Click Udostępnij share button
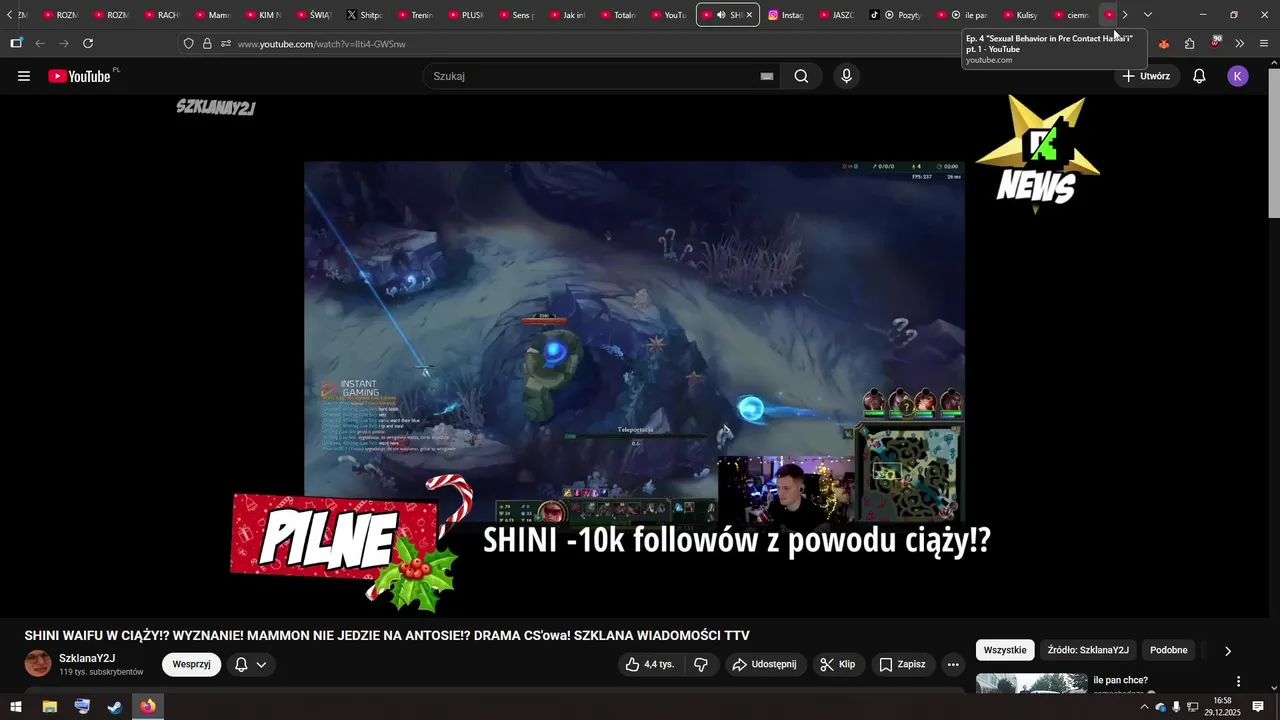This screenshot has width=1280, height=720. click(x=764, y=664)
